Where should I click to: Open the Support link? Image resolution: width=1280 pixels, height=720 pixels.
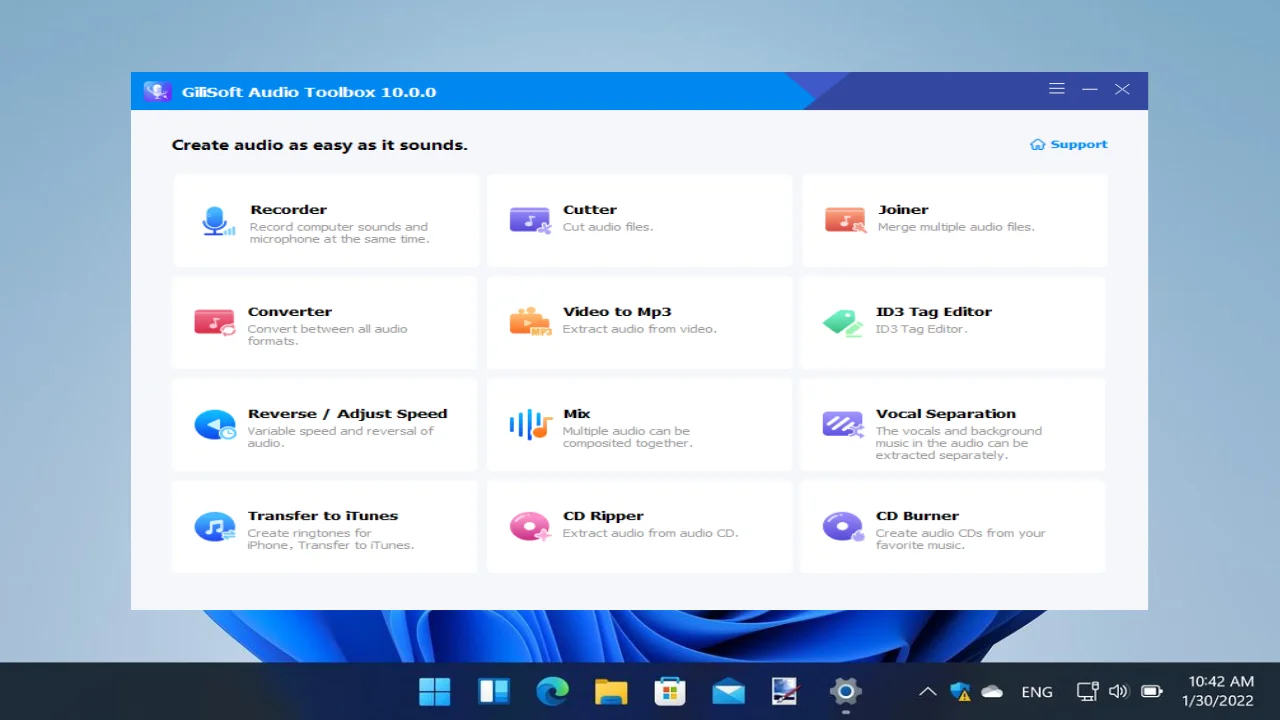point(1069,144)
